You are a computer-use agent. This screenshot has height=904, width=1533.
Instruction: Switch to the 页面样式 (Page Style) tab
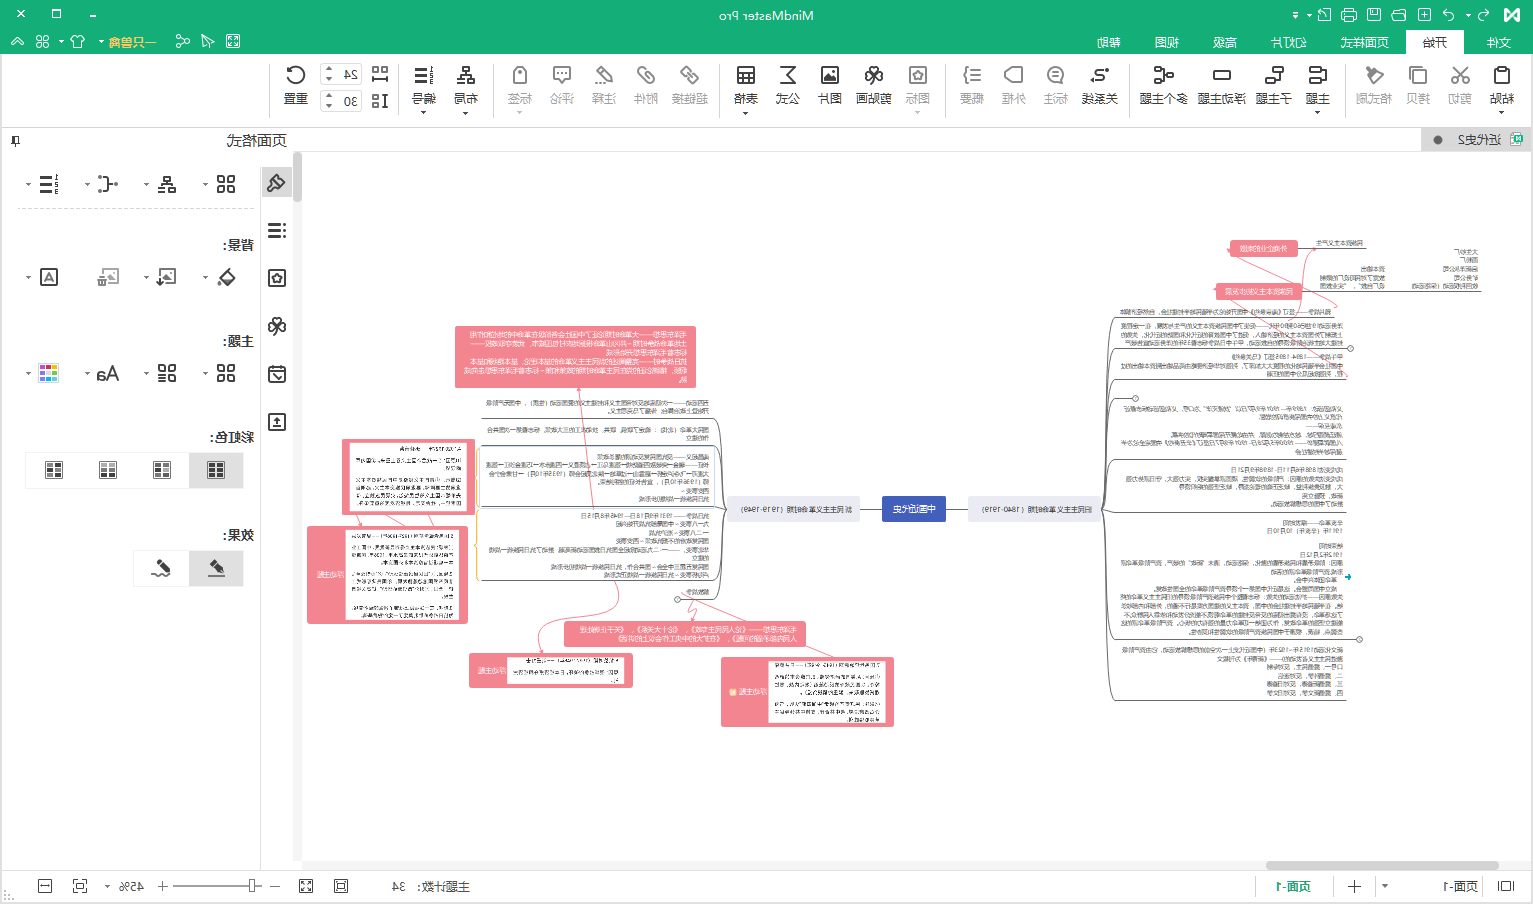click(1364, 42)
